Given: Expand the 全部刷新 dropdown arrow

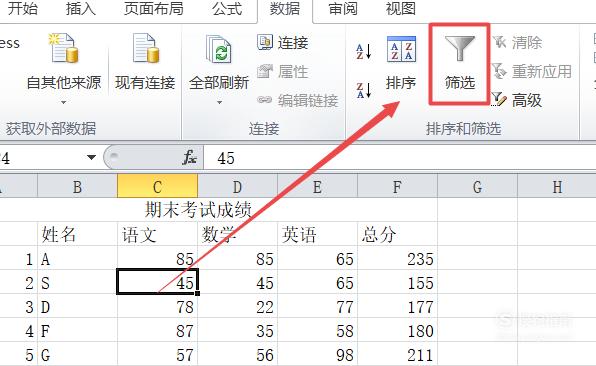Looking at the screenshot, I should click(x=219, y=102).
